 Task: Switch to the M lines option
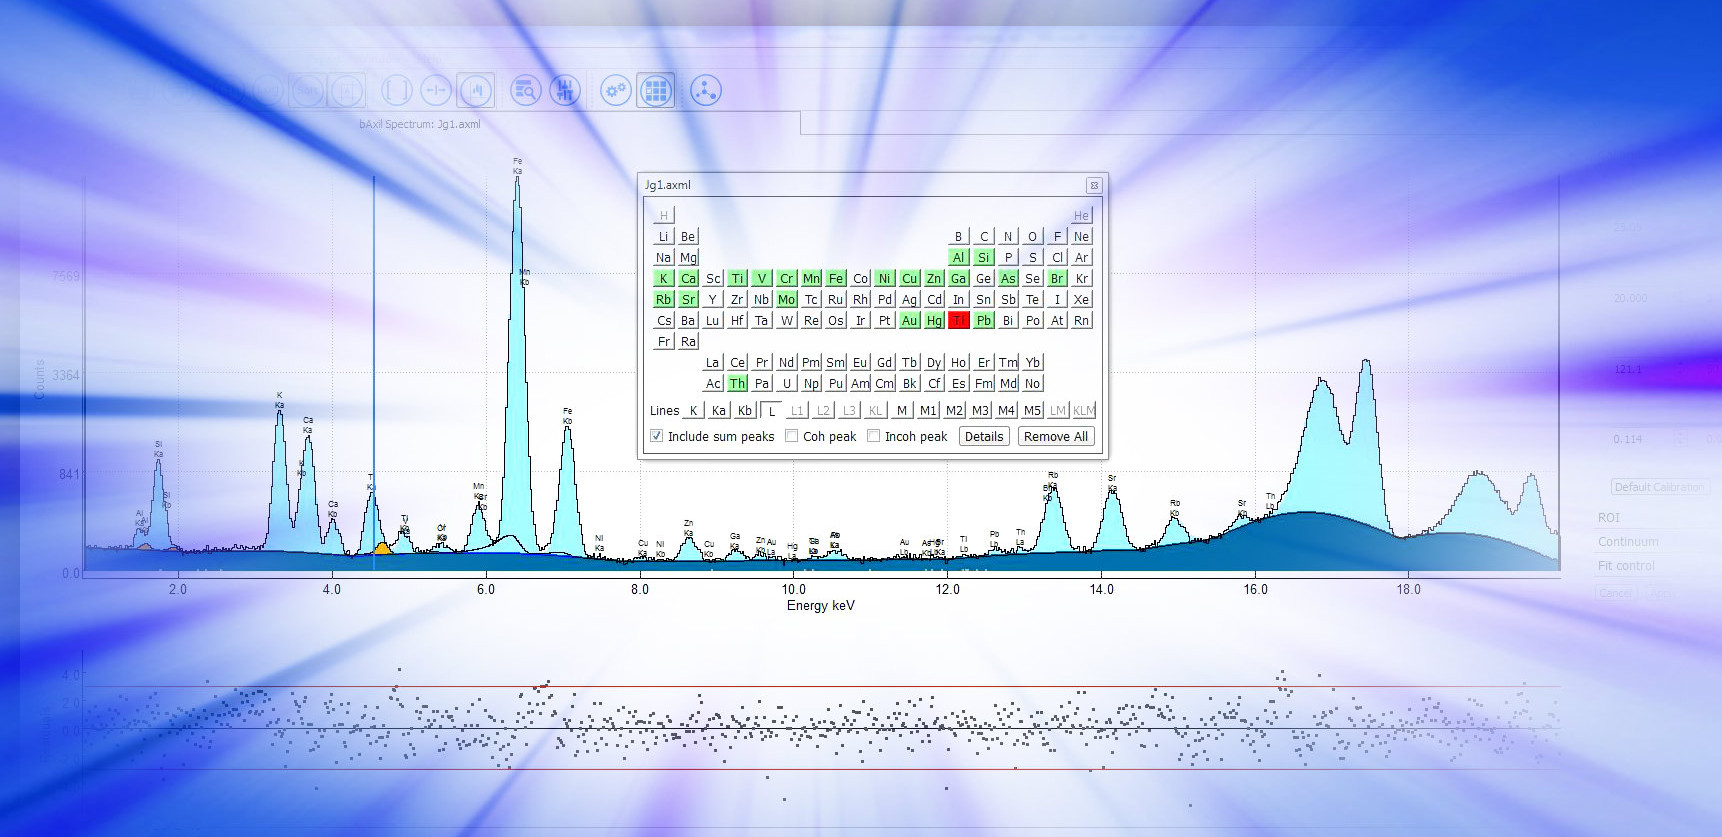click(902, 410)
